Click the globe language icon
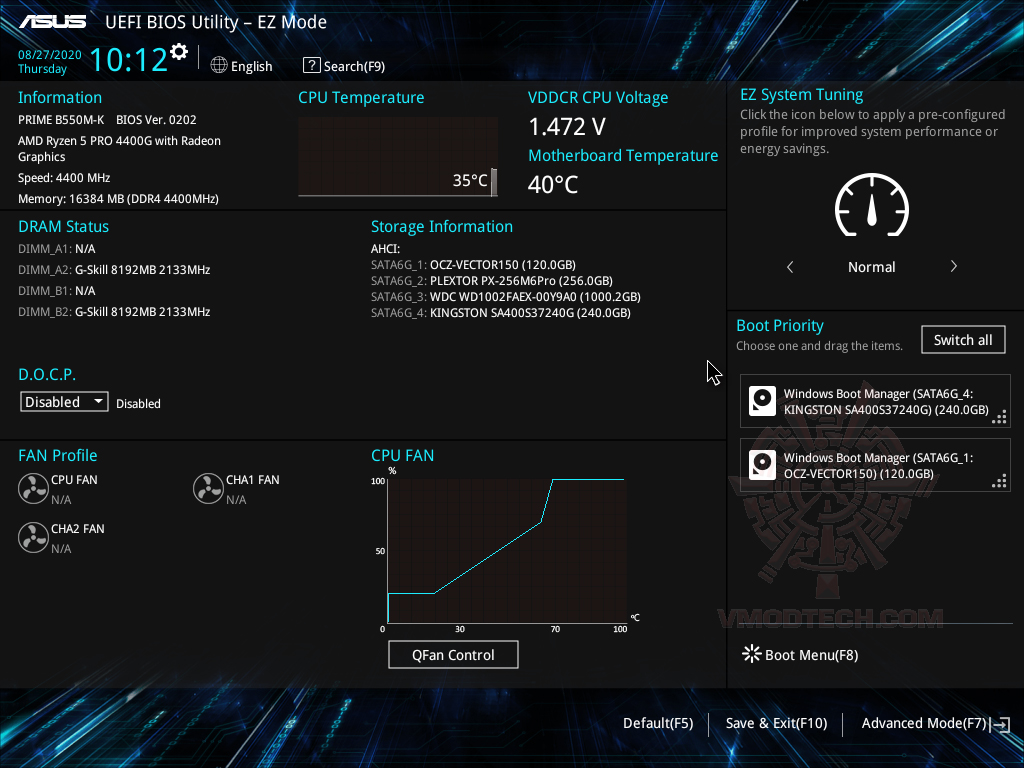The height and width of the screenshot is (768, 1024). [219, 65]
